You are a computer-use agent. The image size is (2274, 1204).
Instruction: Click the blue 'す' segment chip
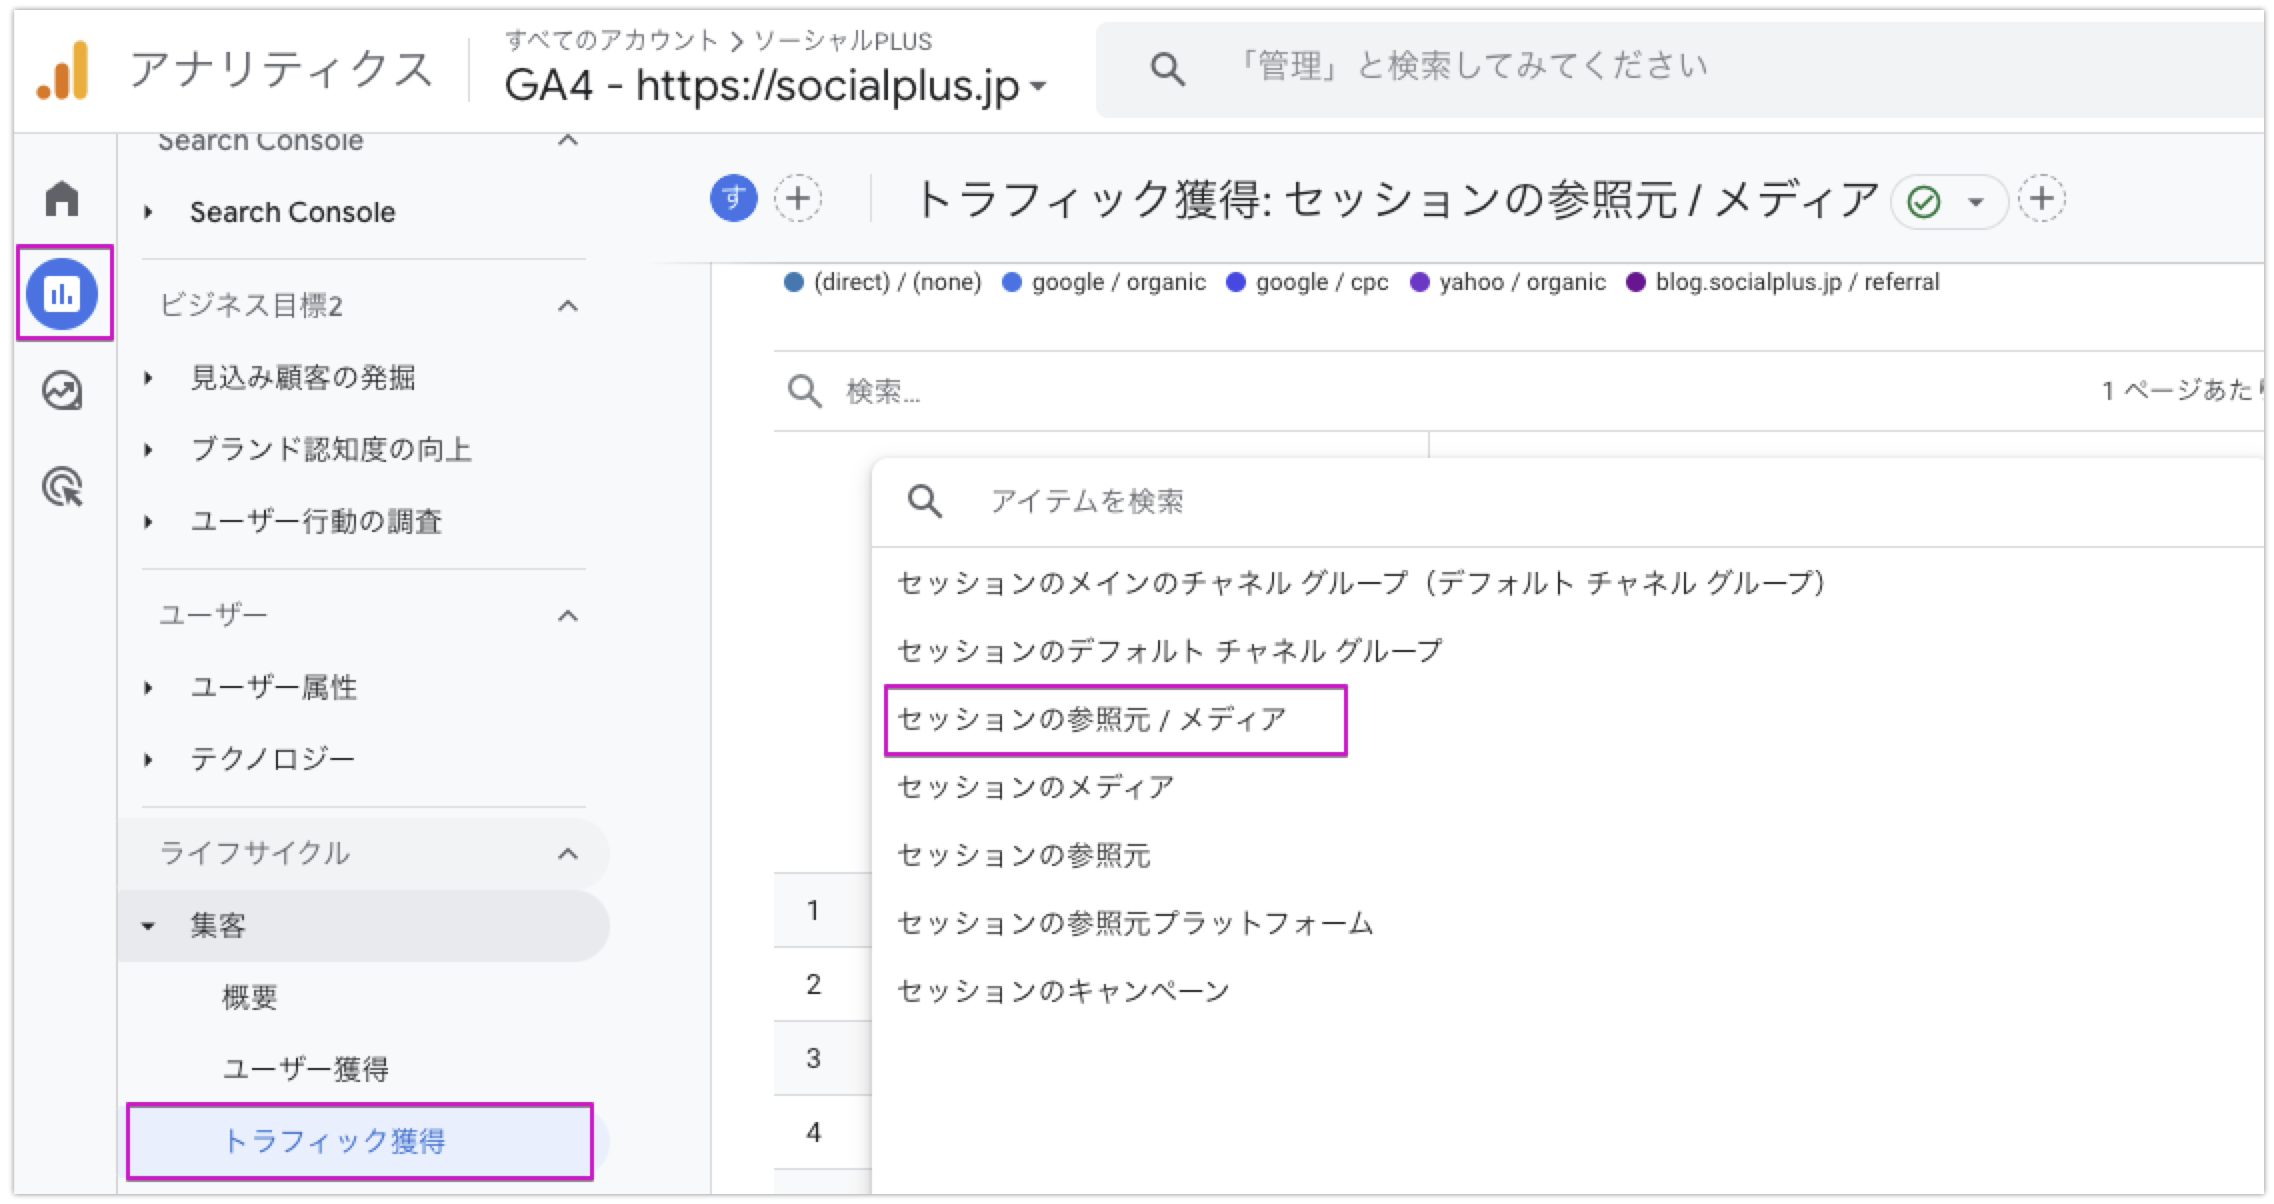(x=734, y=198)
